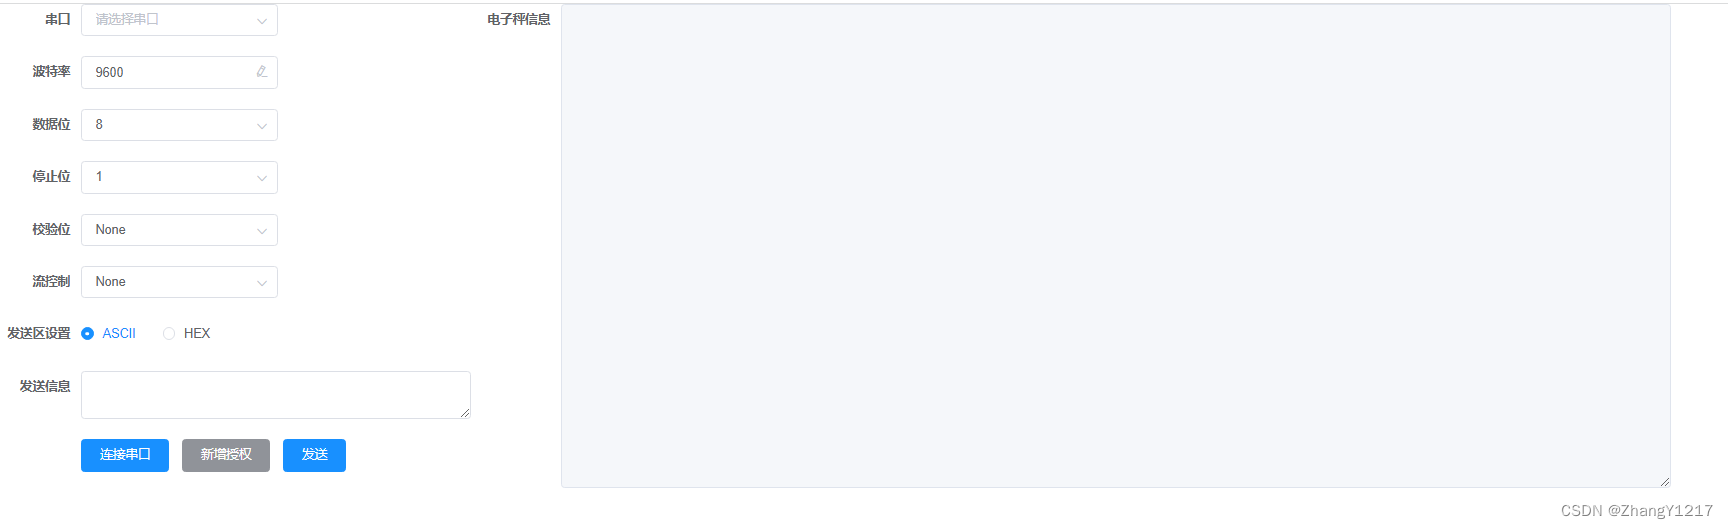
Task: Click the resize grip of 电子秤信息 textarea
Action: coord(1665,482)
